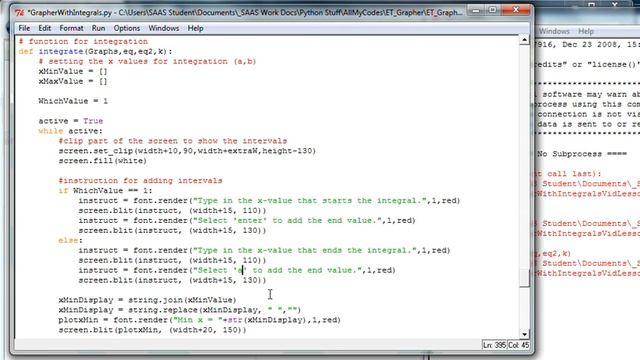Click the 'xMinDisplay = string.replace' line
Image resolution: width=640 pixels, height=360 pixels.
(x=180, y=310)
